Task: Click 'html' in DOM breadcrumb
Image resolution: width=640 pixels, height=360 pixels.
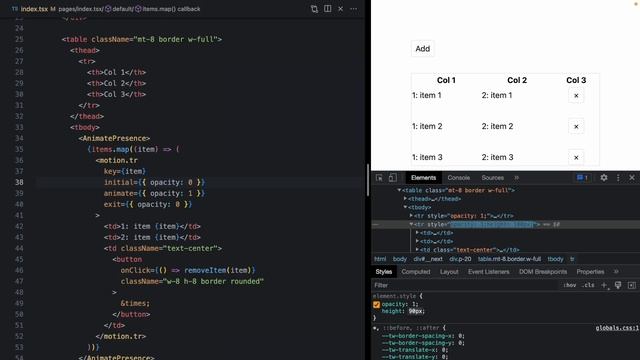Action: (x=380, y=259)
